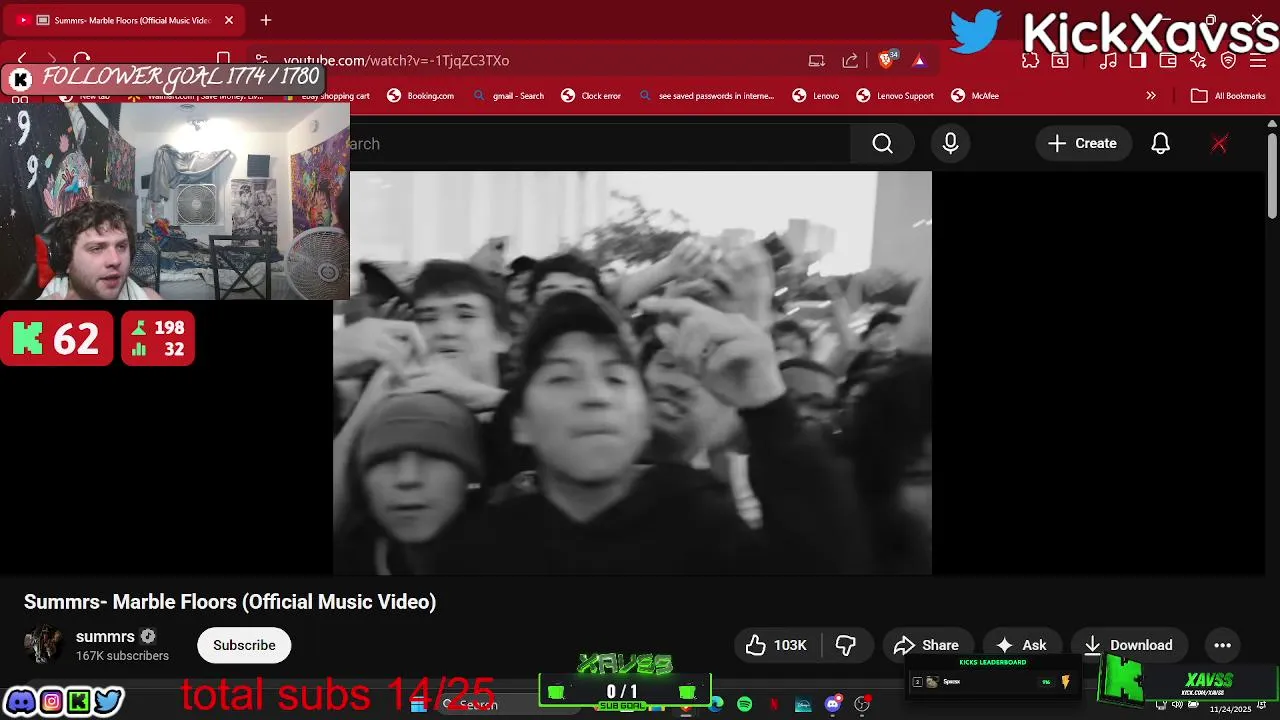
Task: Toggle the browser sidebar panel icon
Action: pyautogui.click(x=1138, y=61)
